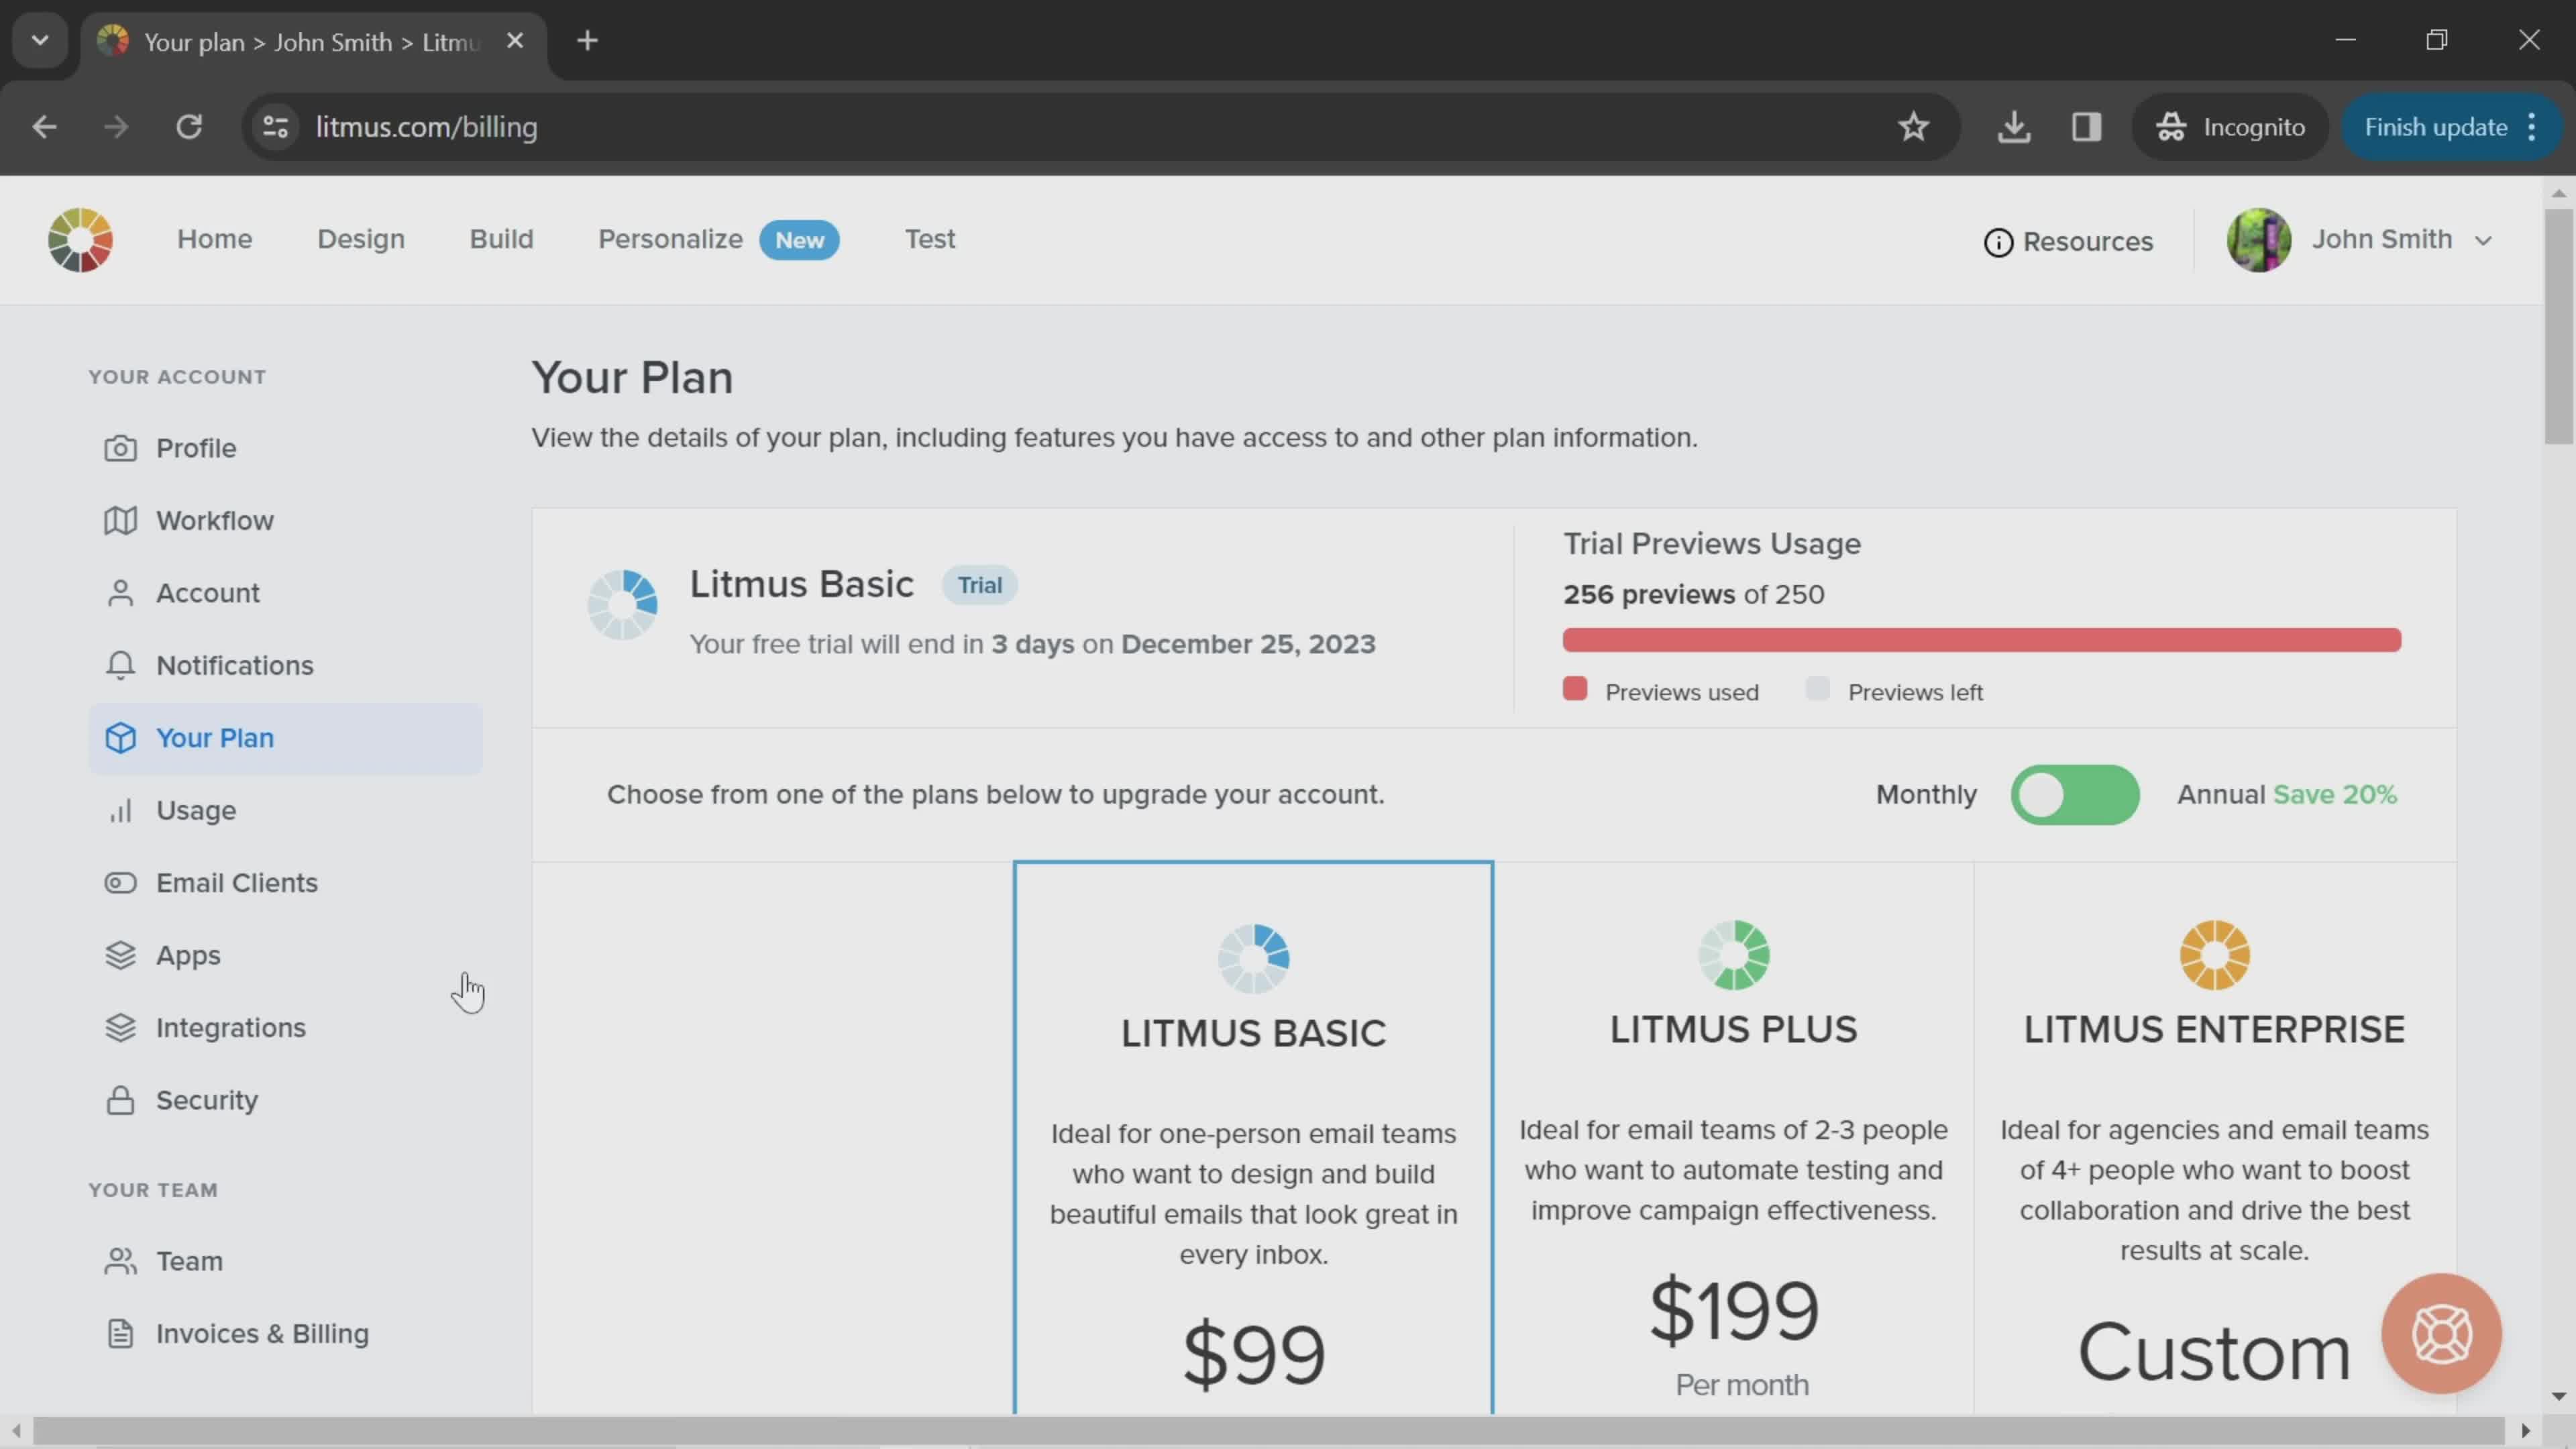Select the Your plan browser tab

(312, 42)
